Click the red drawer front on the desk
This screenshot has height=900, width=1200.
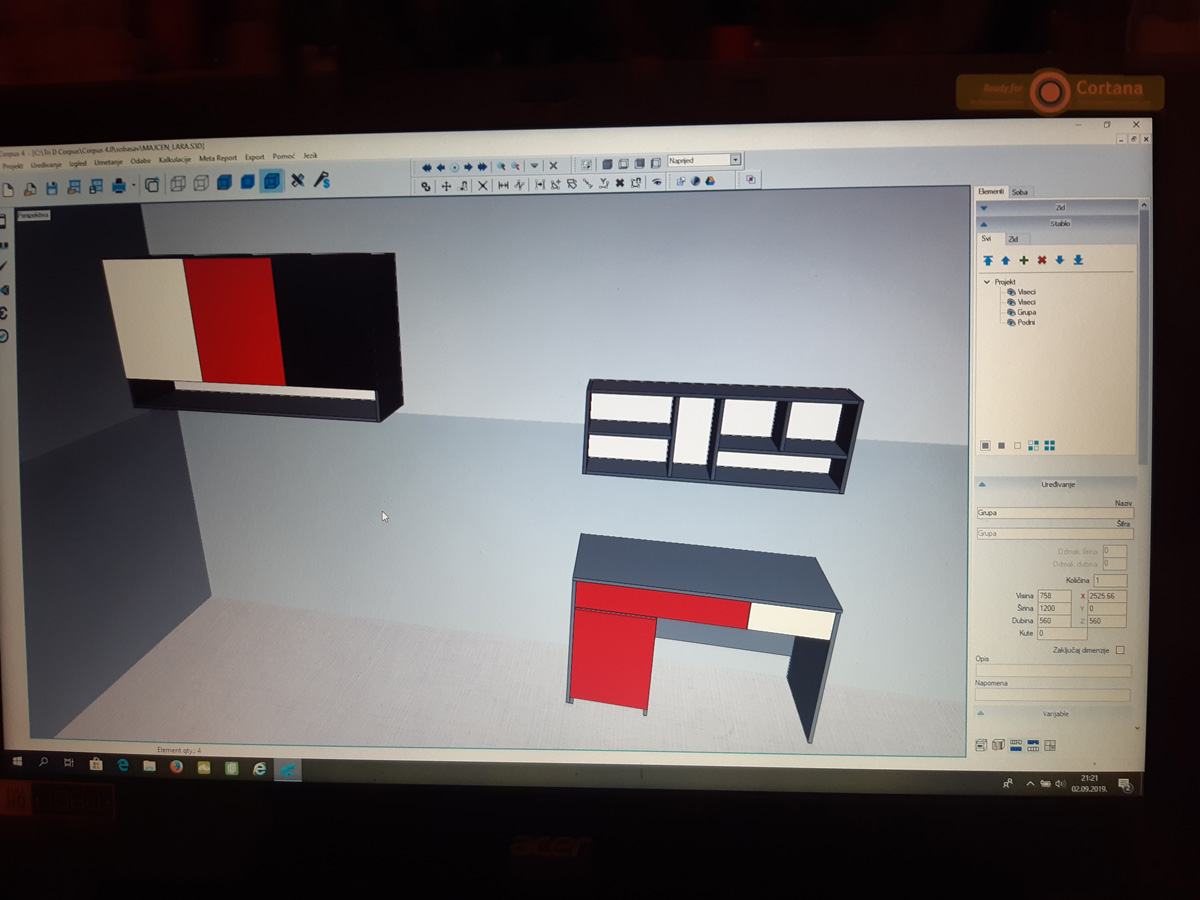click(662, 606)
